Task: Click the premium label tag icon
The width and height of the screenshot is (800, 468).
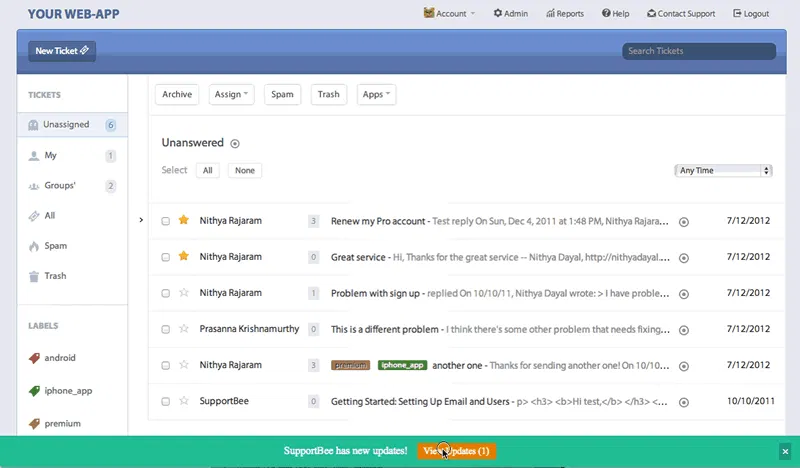Action: point(34,424)
